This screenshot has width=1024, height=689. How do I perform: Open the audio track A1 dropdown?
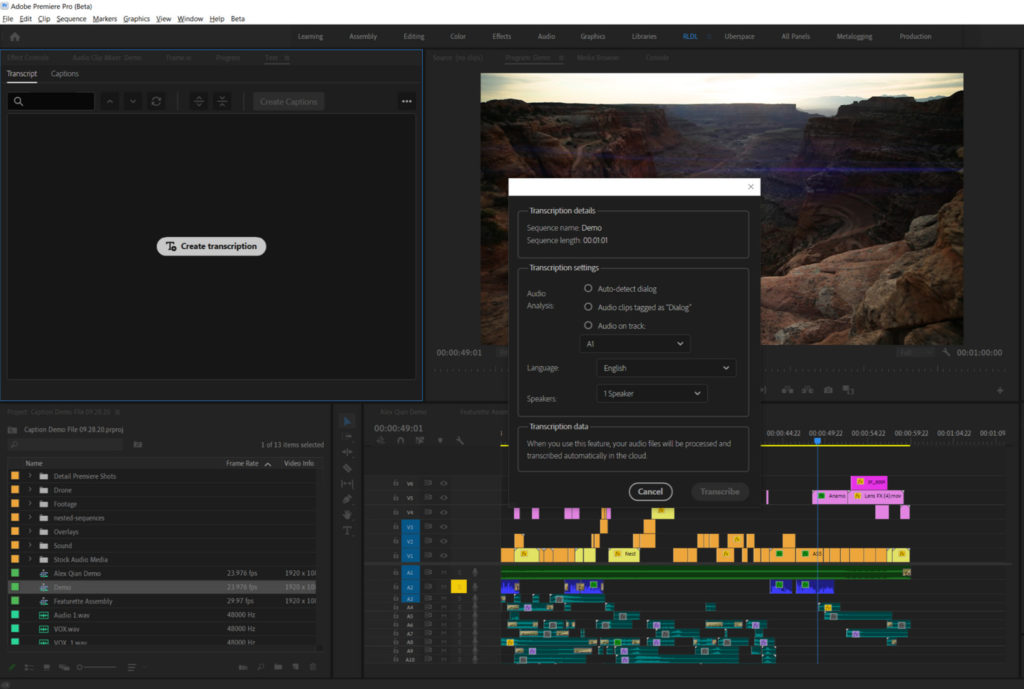[635, 344]
